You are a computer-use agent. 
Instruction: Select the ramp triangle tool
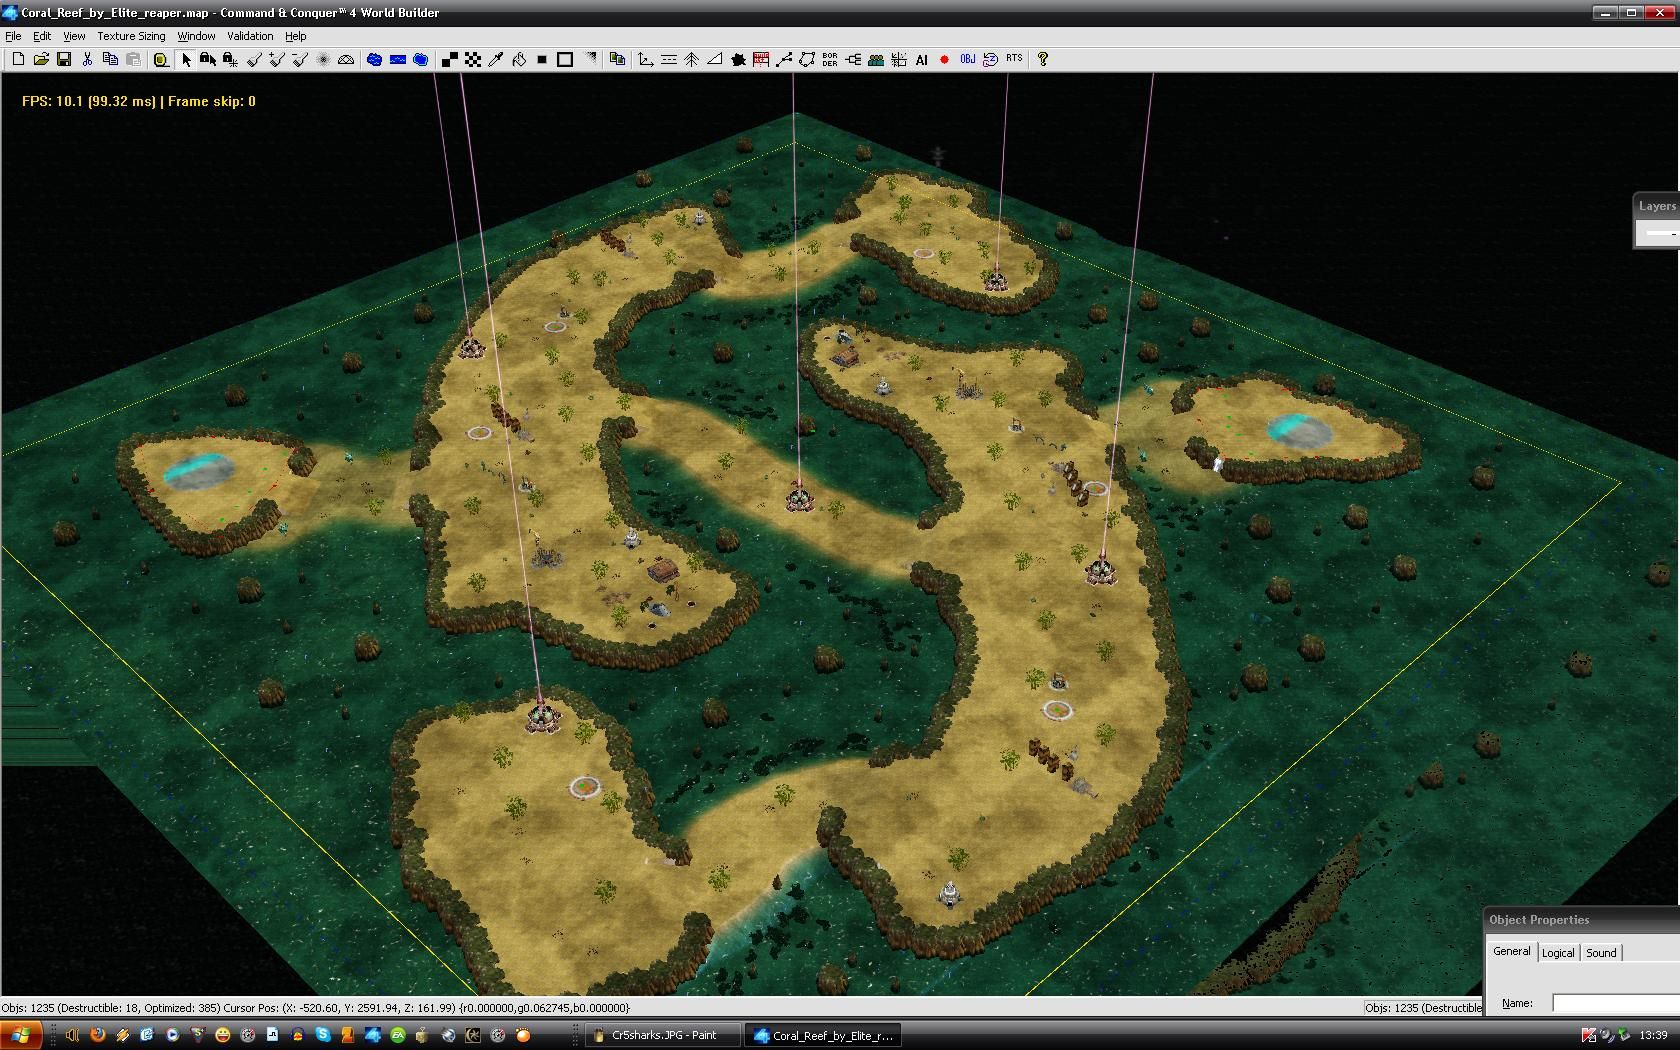[715, 59]
